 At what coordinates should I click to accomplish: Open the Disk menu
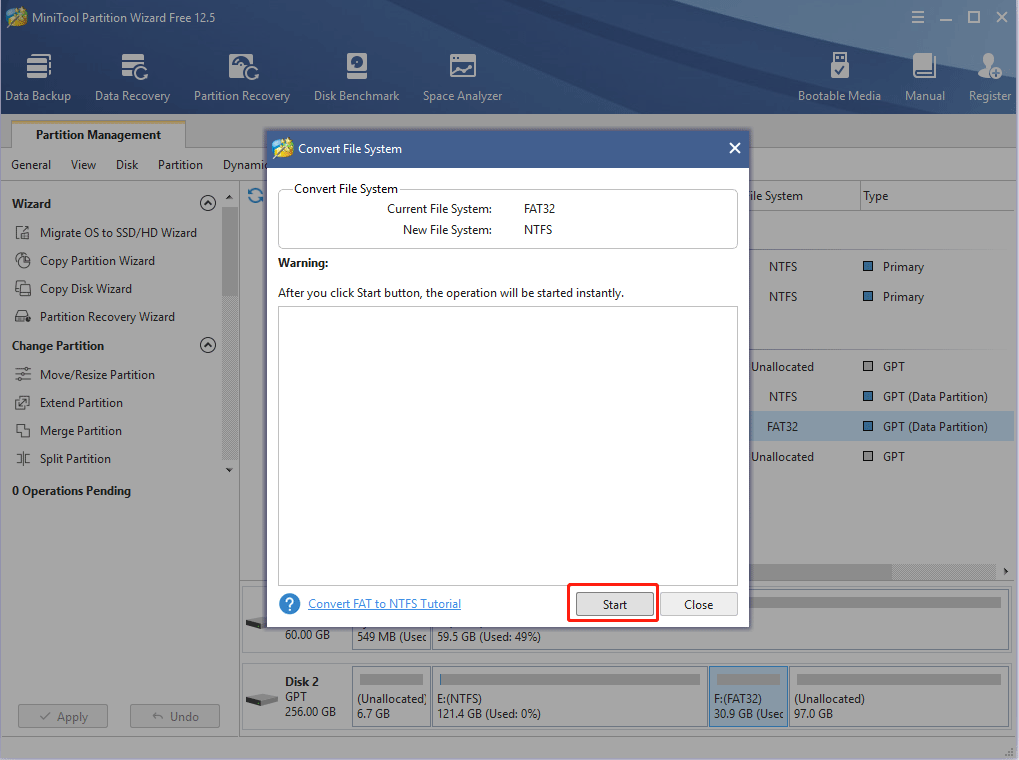(127, 165)
